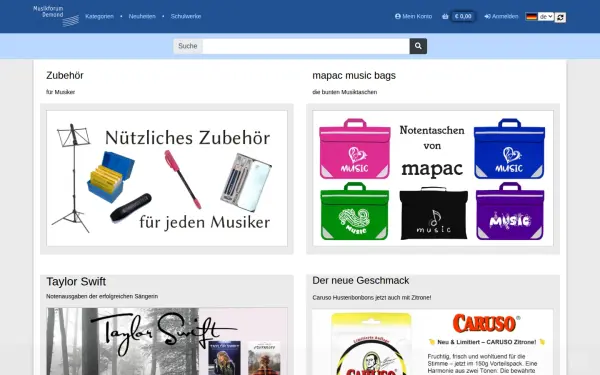Click the shopping basket icon
The width and height of the screenshot is (600, 375).
(x=445, y=16)
